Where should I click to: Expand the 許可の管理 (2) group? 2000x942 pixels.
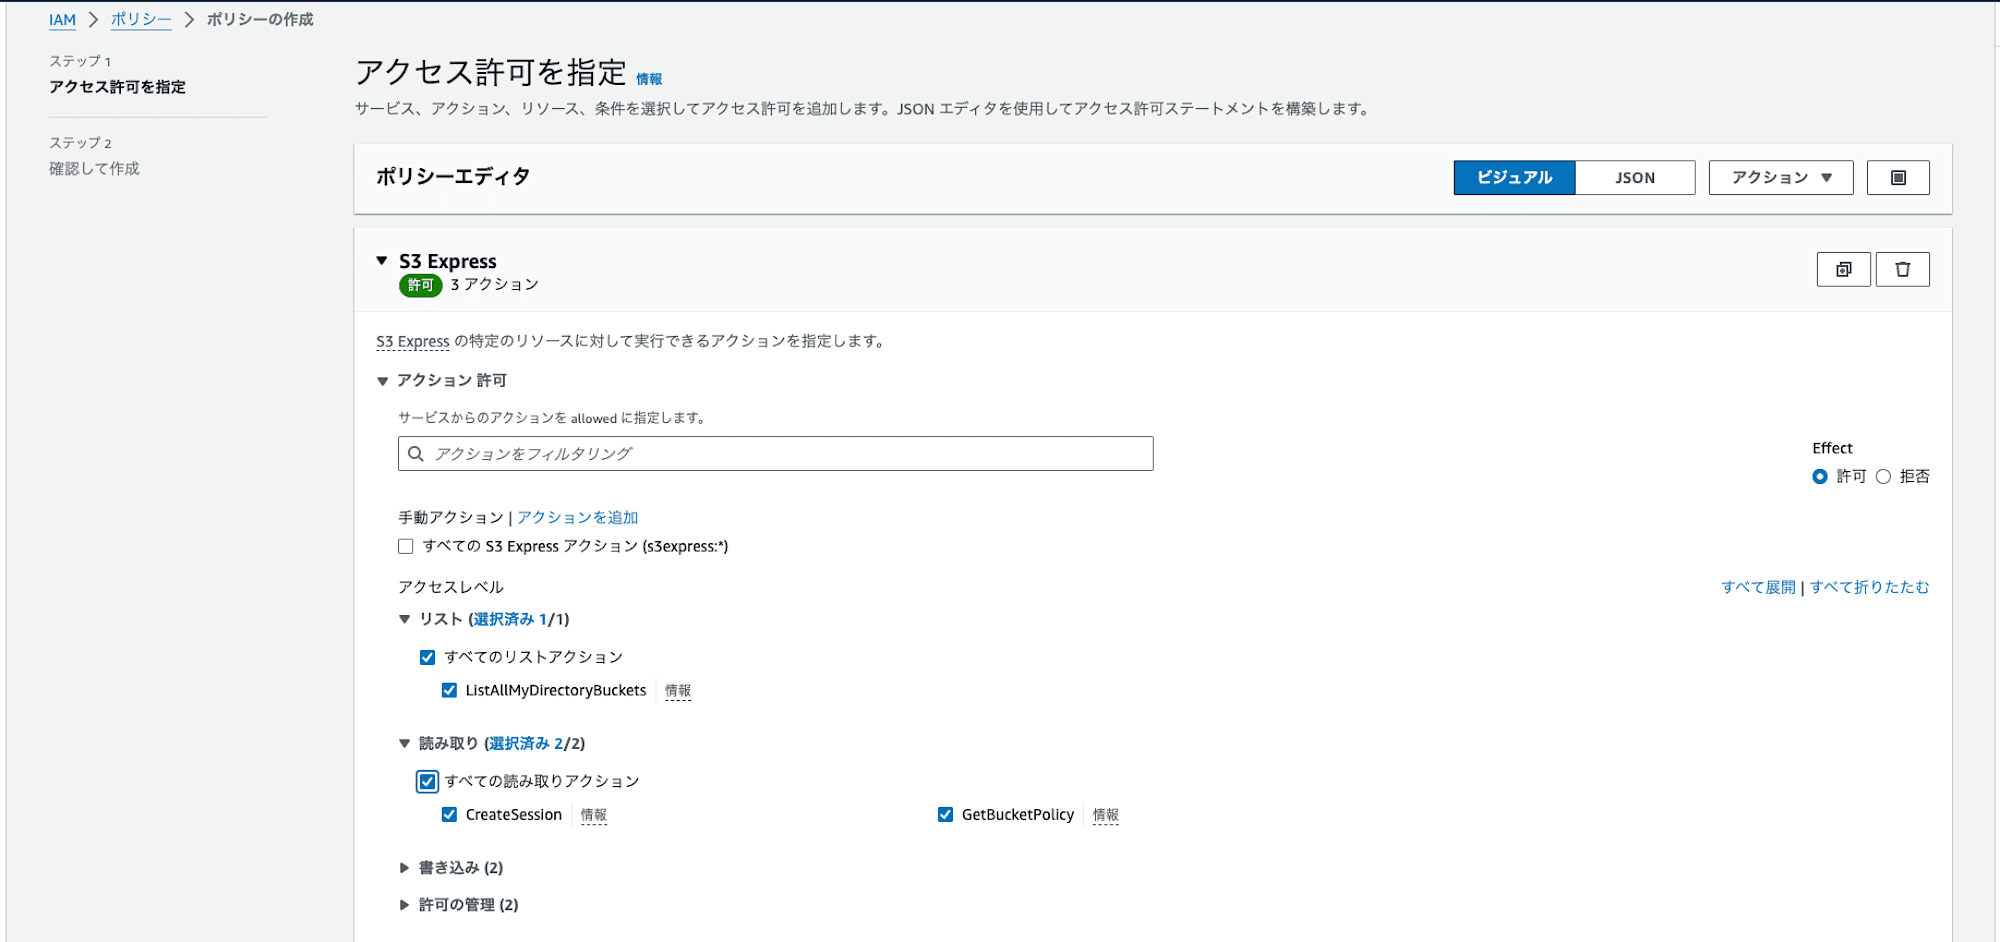point(404,904)
